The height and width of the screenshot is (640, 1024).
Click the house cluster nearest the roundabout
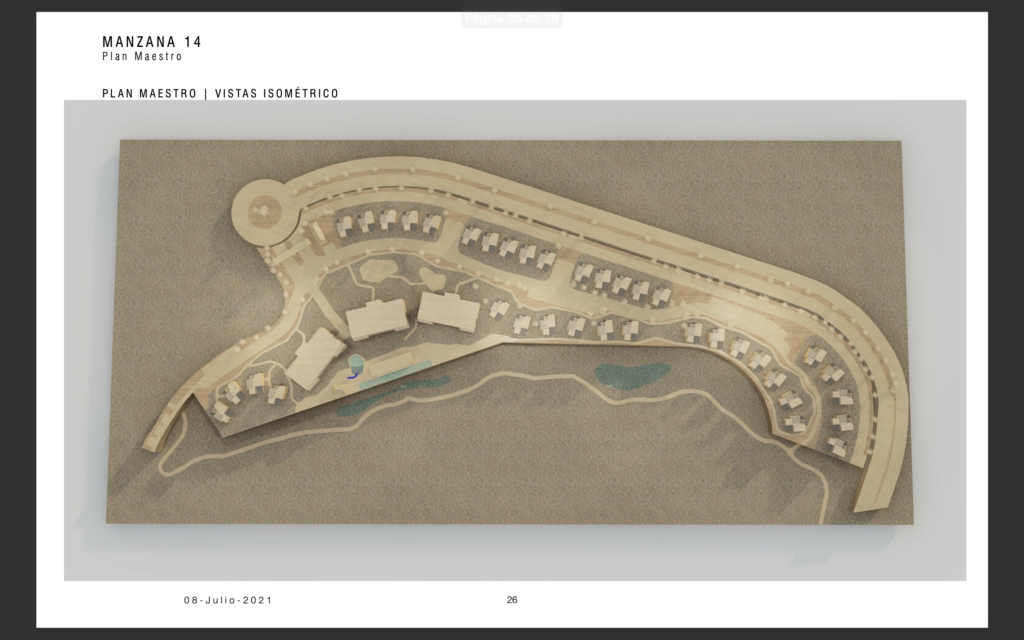point(385,221)
